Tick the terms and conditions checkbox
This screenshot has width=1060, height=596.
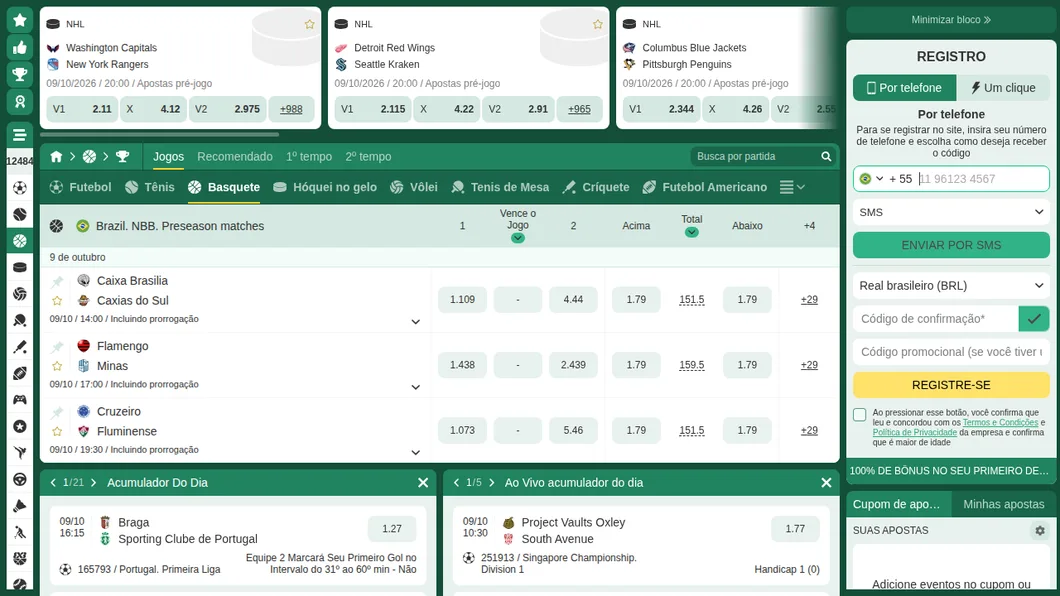coord(859,414)
